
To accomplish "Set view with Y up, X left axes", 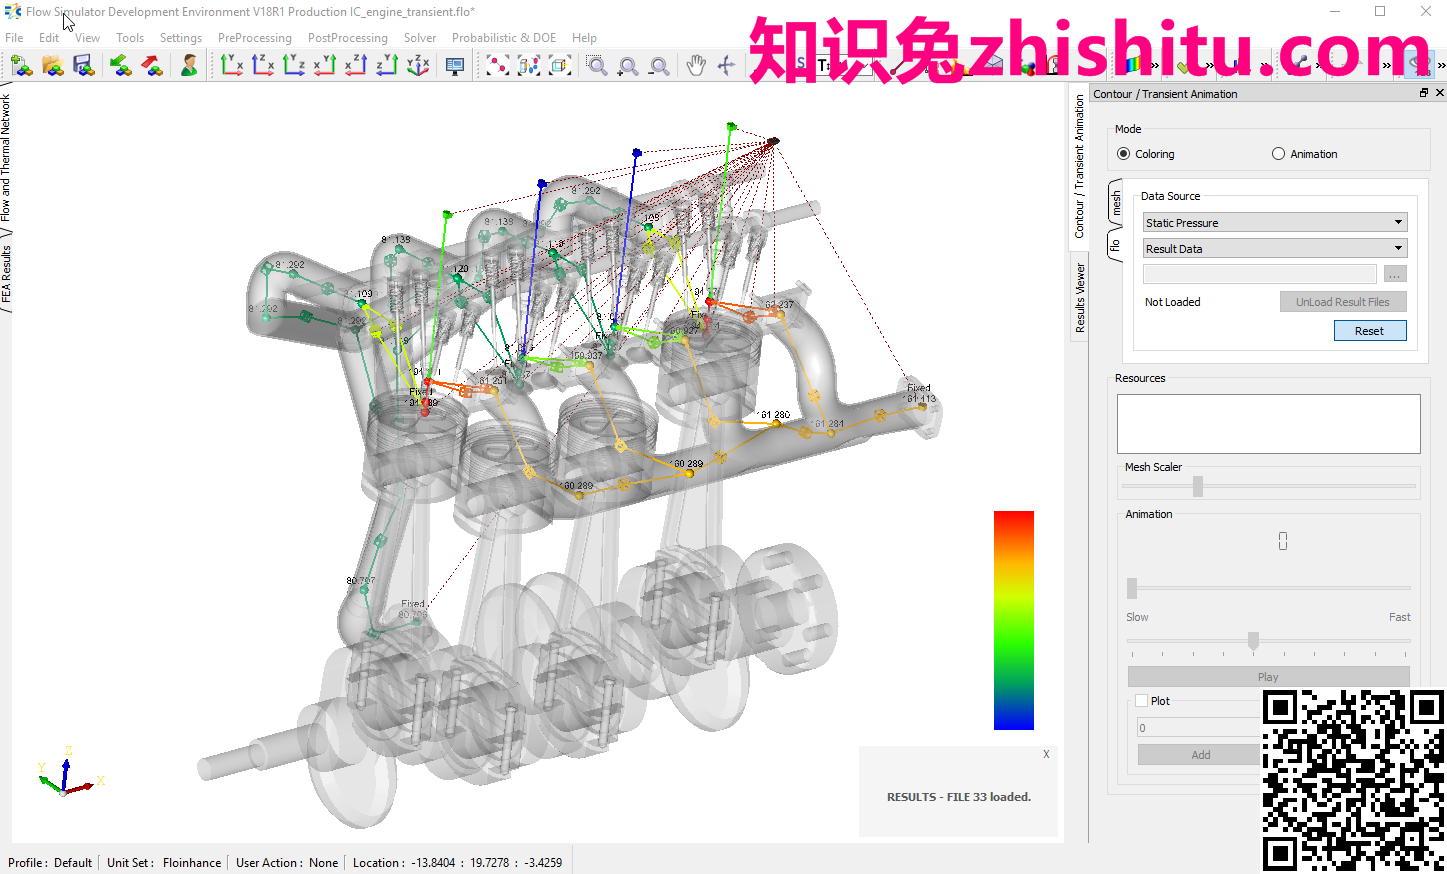I will pyautogui.click(x=325, y=66).
